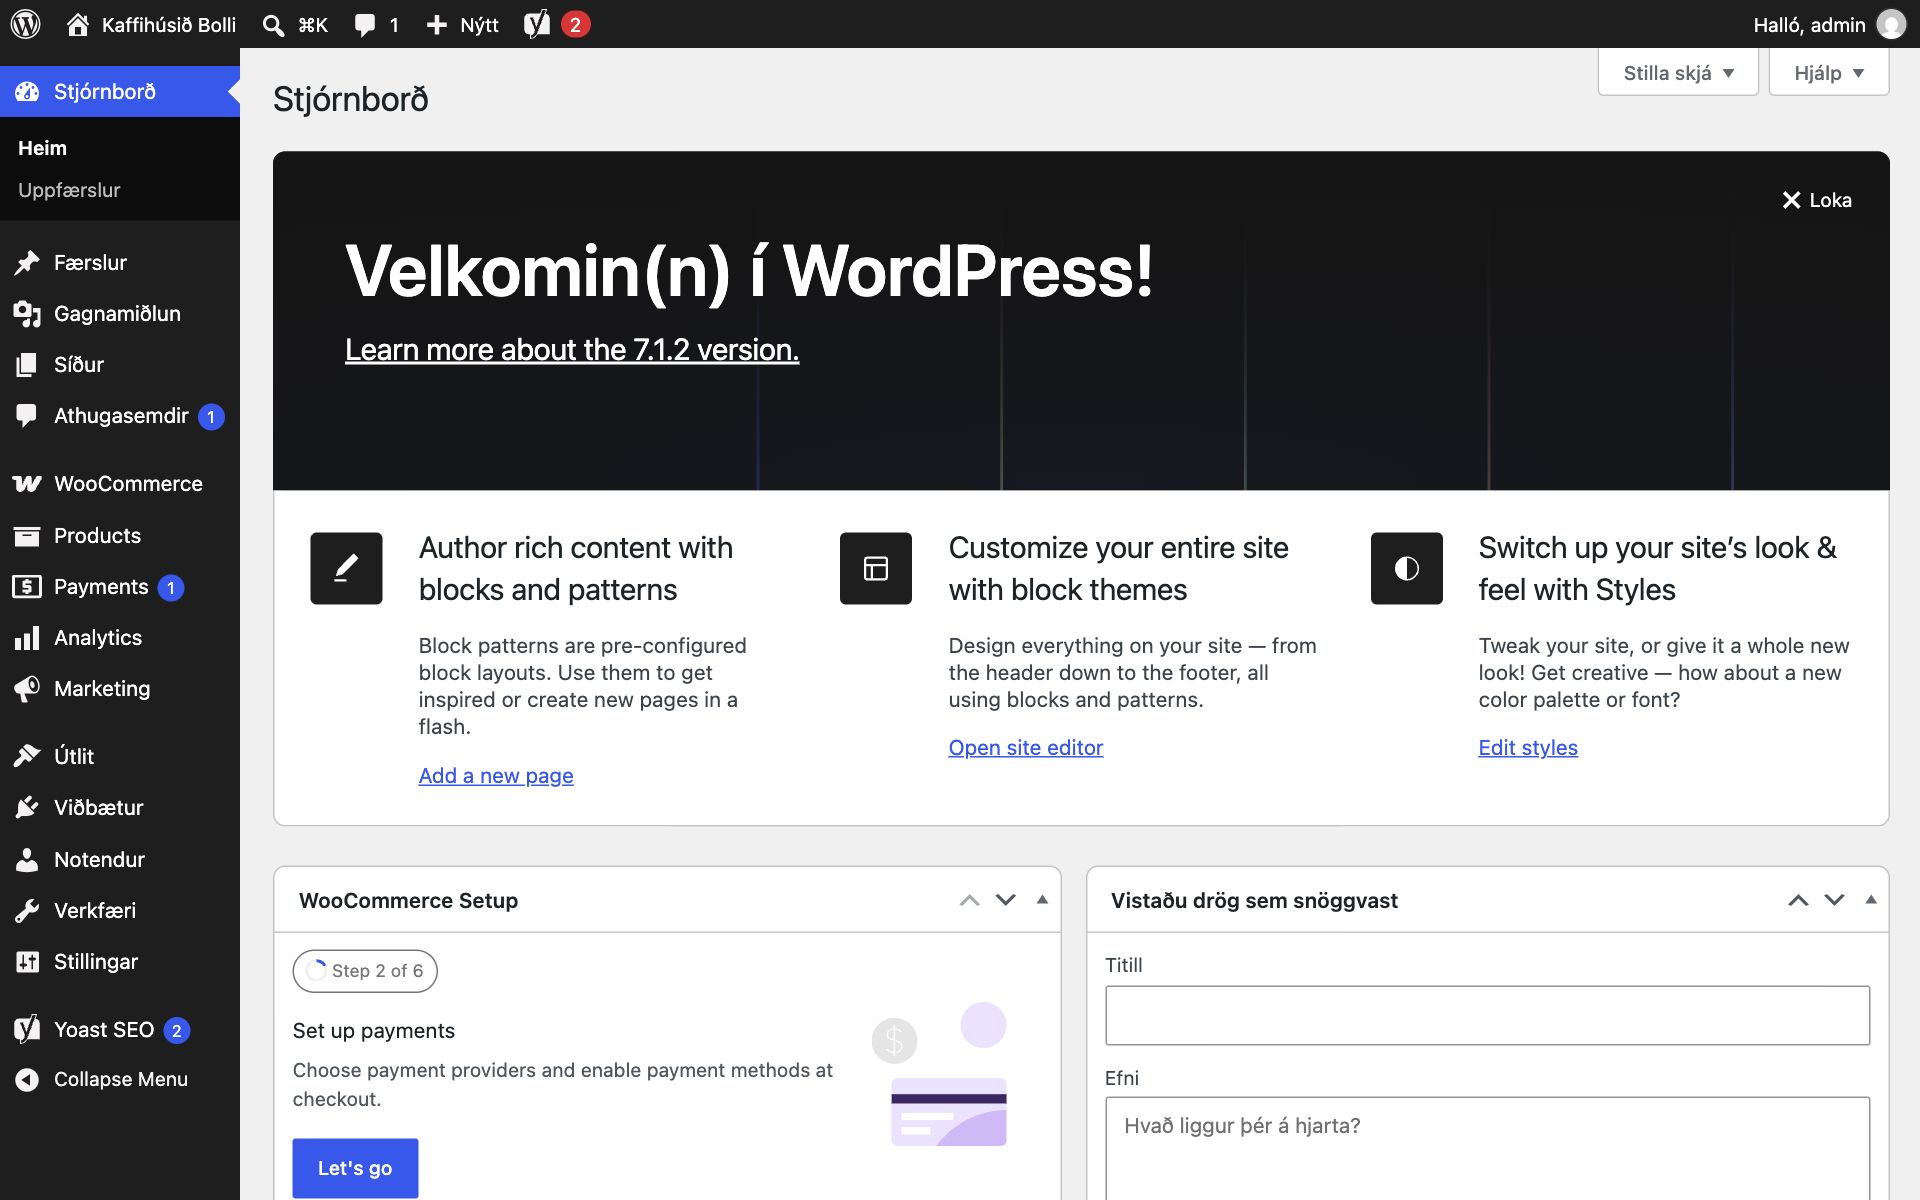Move Vistaðu drög sem snöggvast widget up
The width and height of the screenshot is (1920, 1200).
pos(1798,900)
